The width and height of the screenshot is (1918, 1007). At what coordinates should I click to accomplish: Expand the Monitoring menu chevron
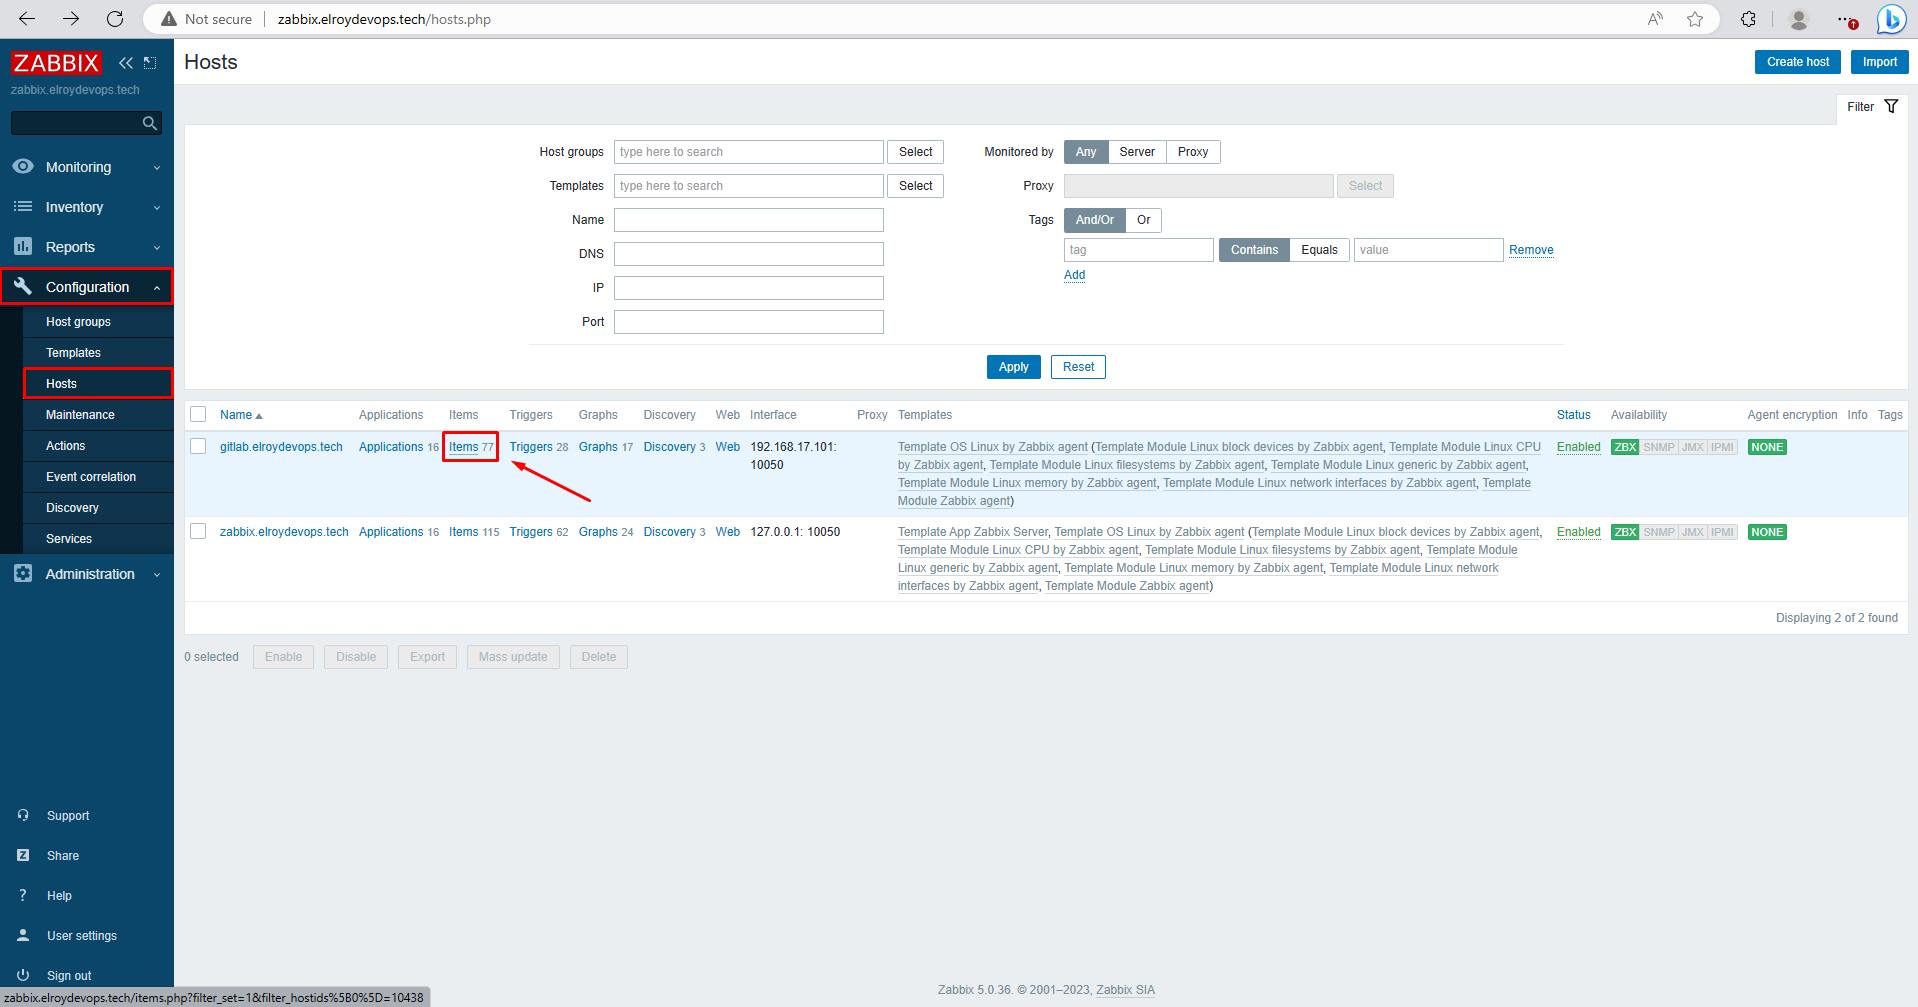[x=157, y=168]
